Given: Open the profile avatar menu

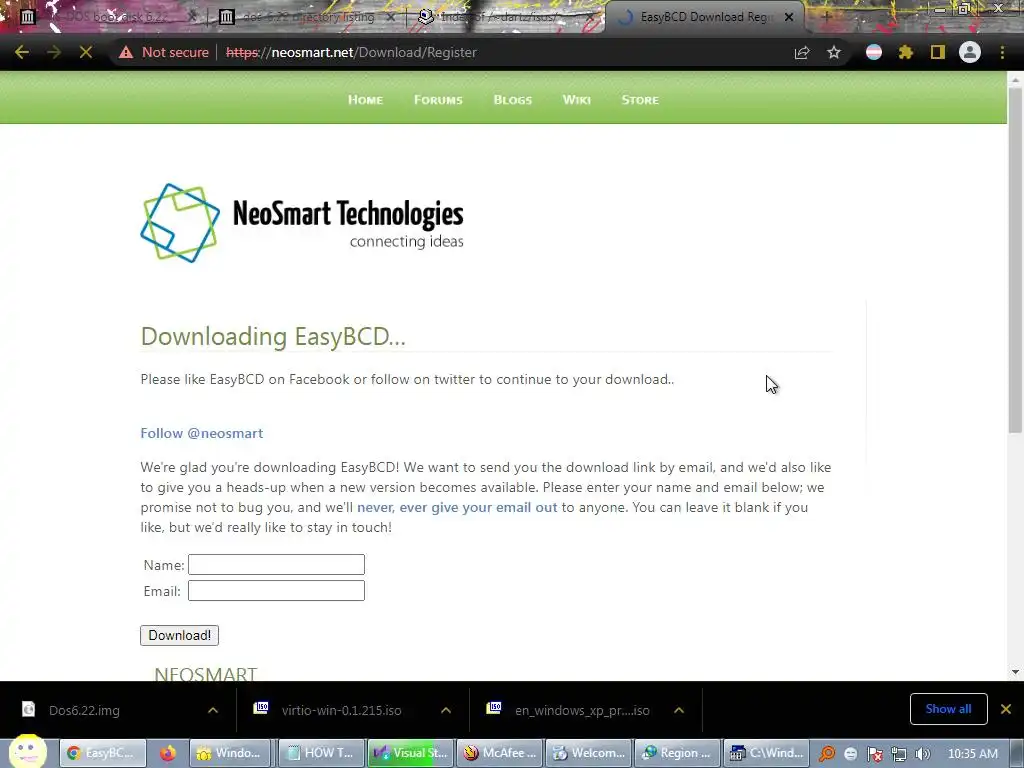Looking at the screenshot, I should click(970, 52).
